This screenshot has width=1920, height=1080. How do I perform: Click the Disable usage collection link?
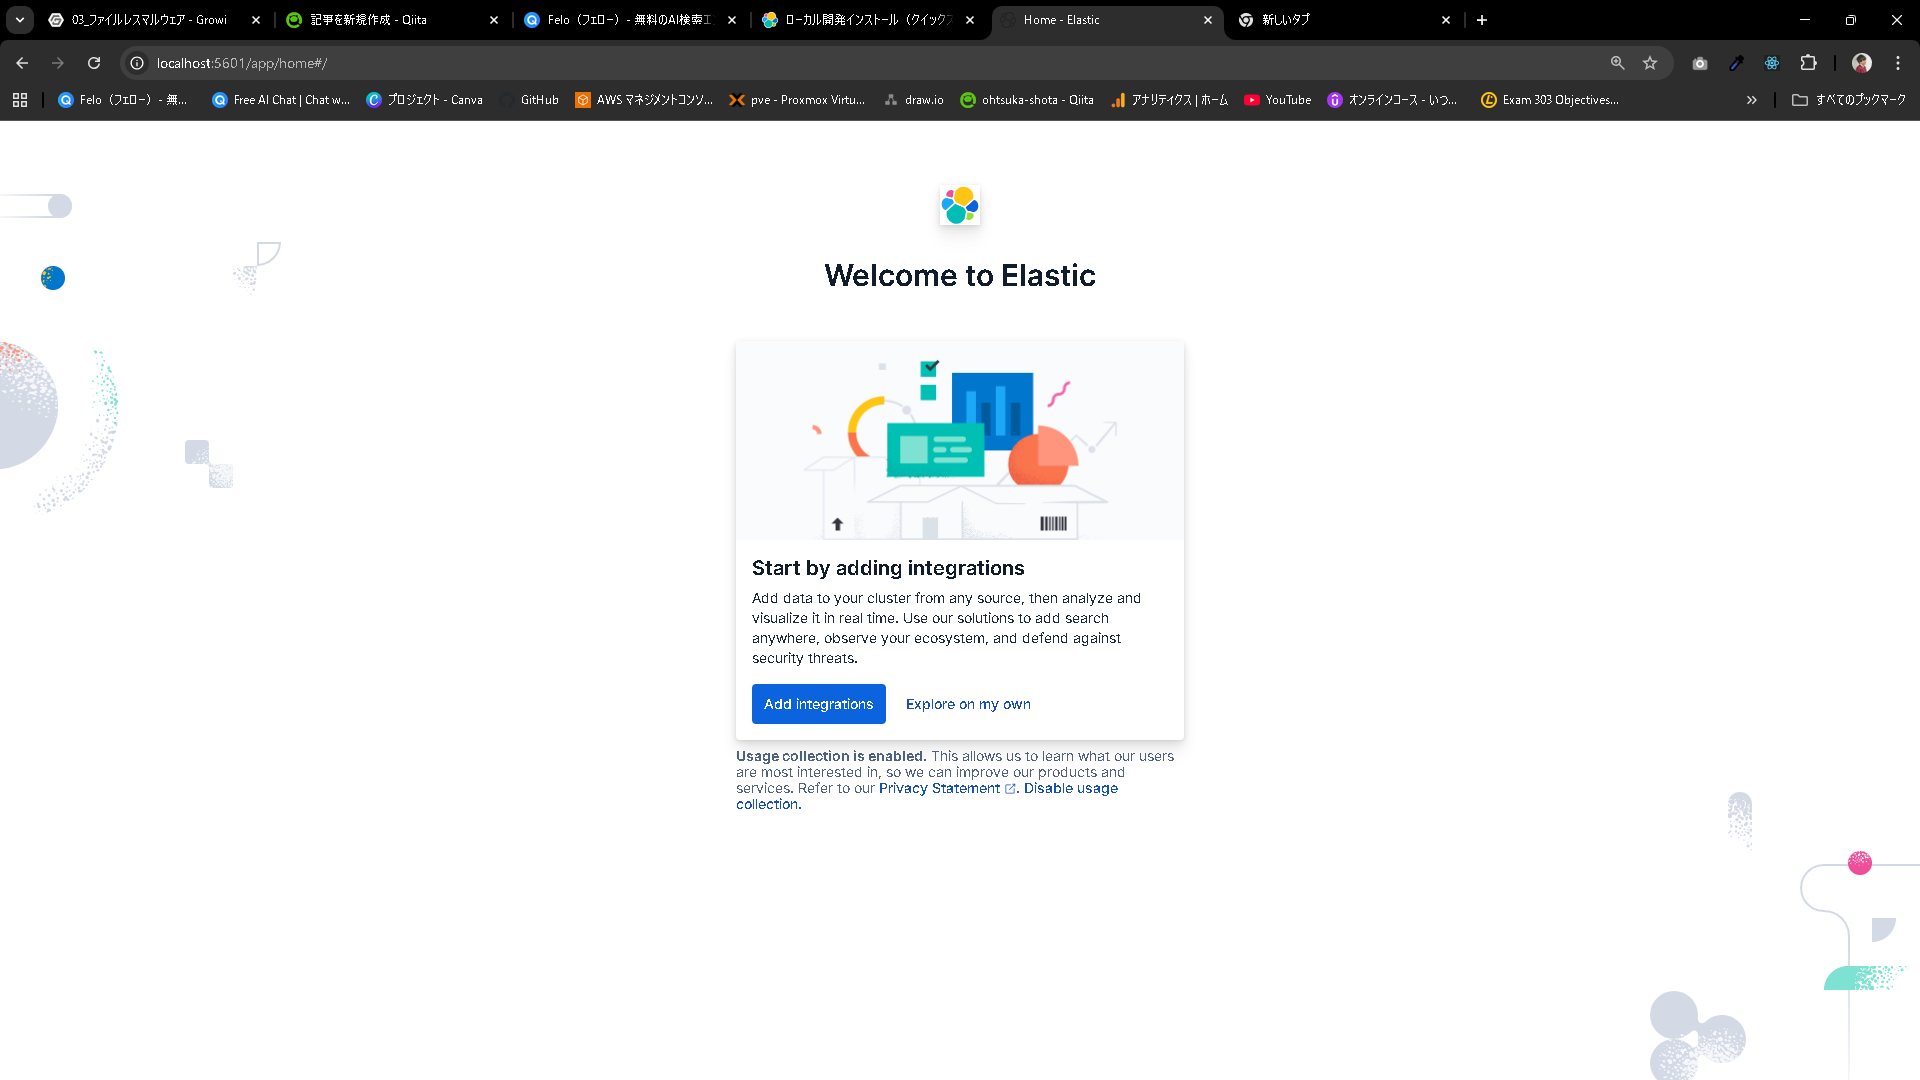[1070, 788]
